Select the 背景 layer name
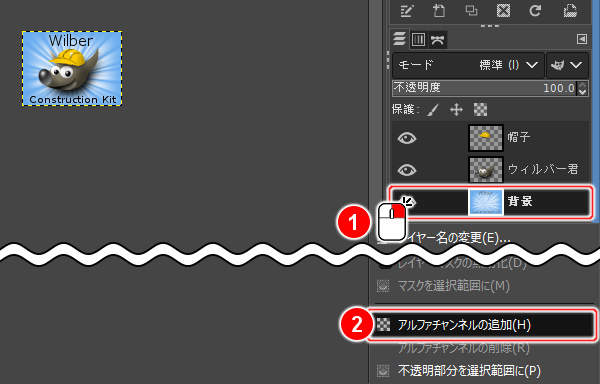 click(520, 201)
